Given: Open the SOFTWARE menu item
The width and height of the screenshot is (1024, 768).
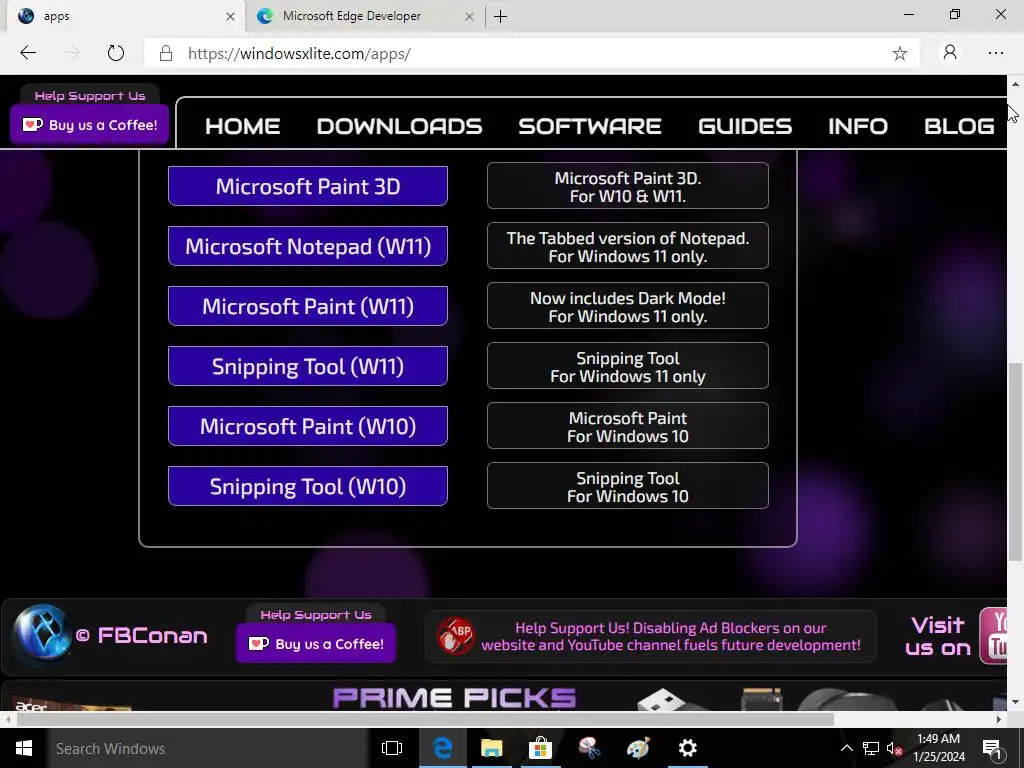Looking at the screenshot, I should click(590, 126).
